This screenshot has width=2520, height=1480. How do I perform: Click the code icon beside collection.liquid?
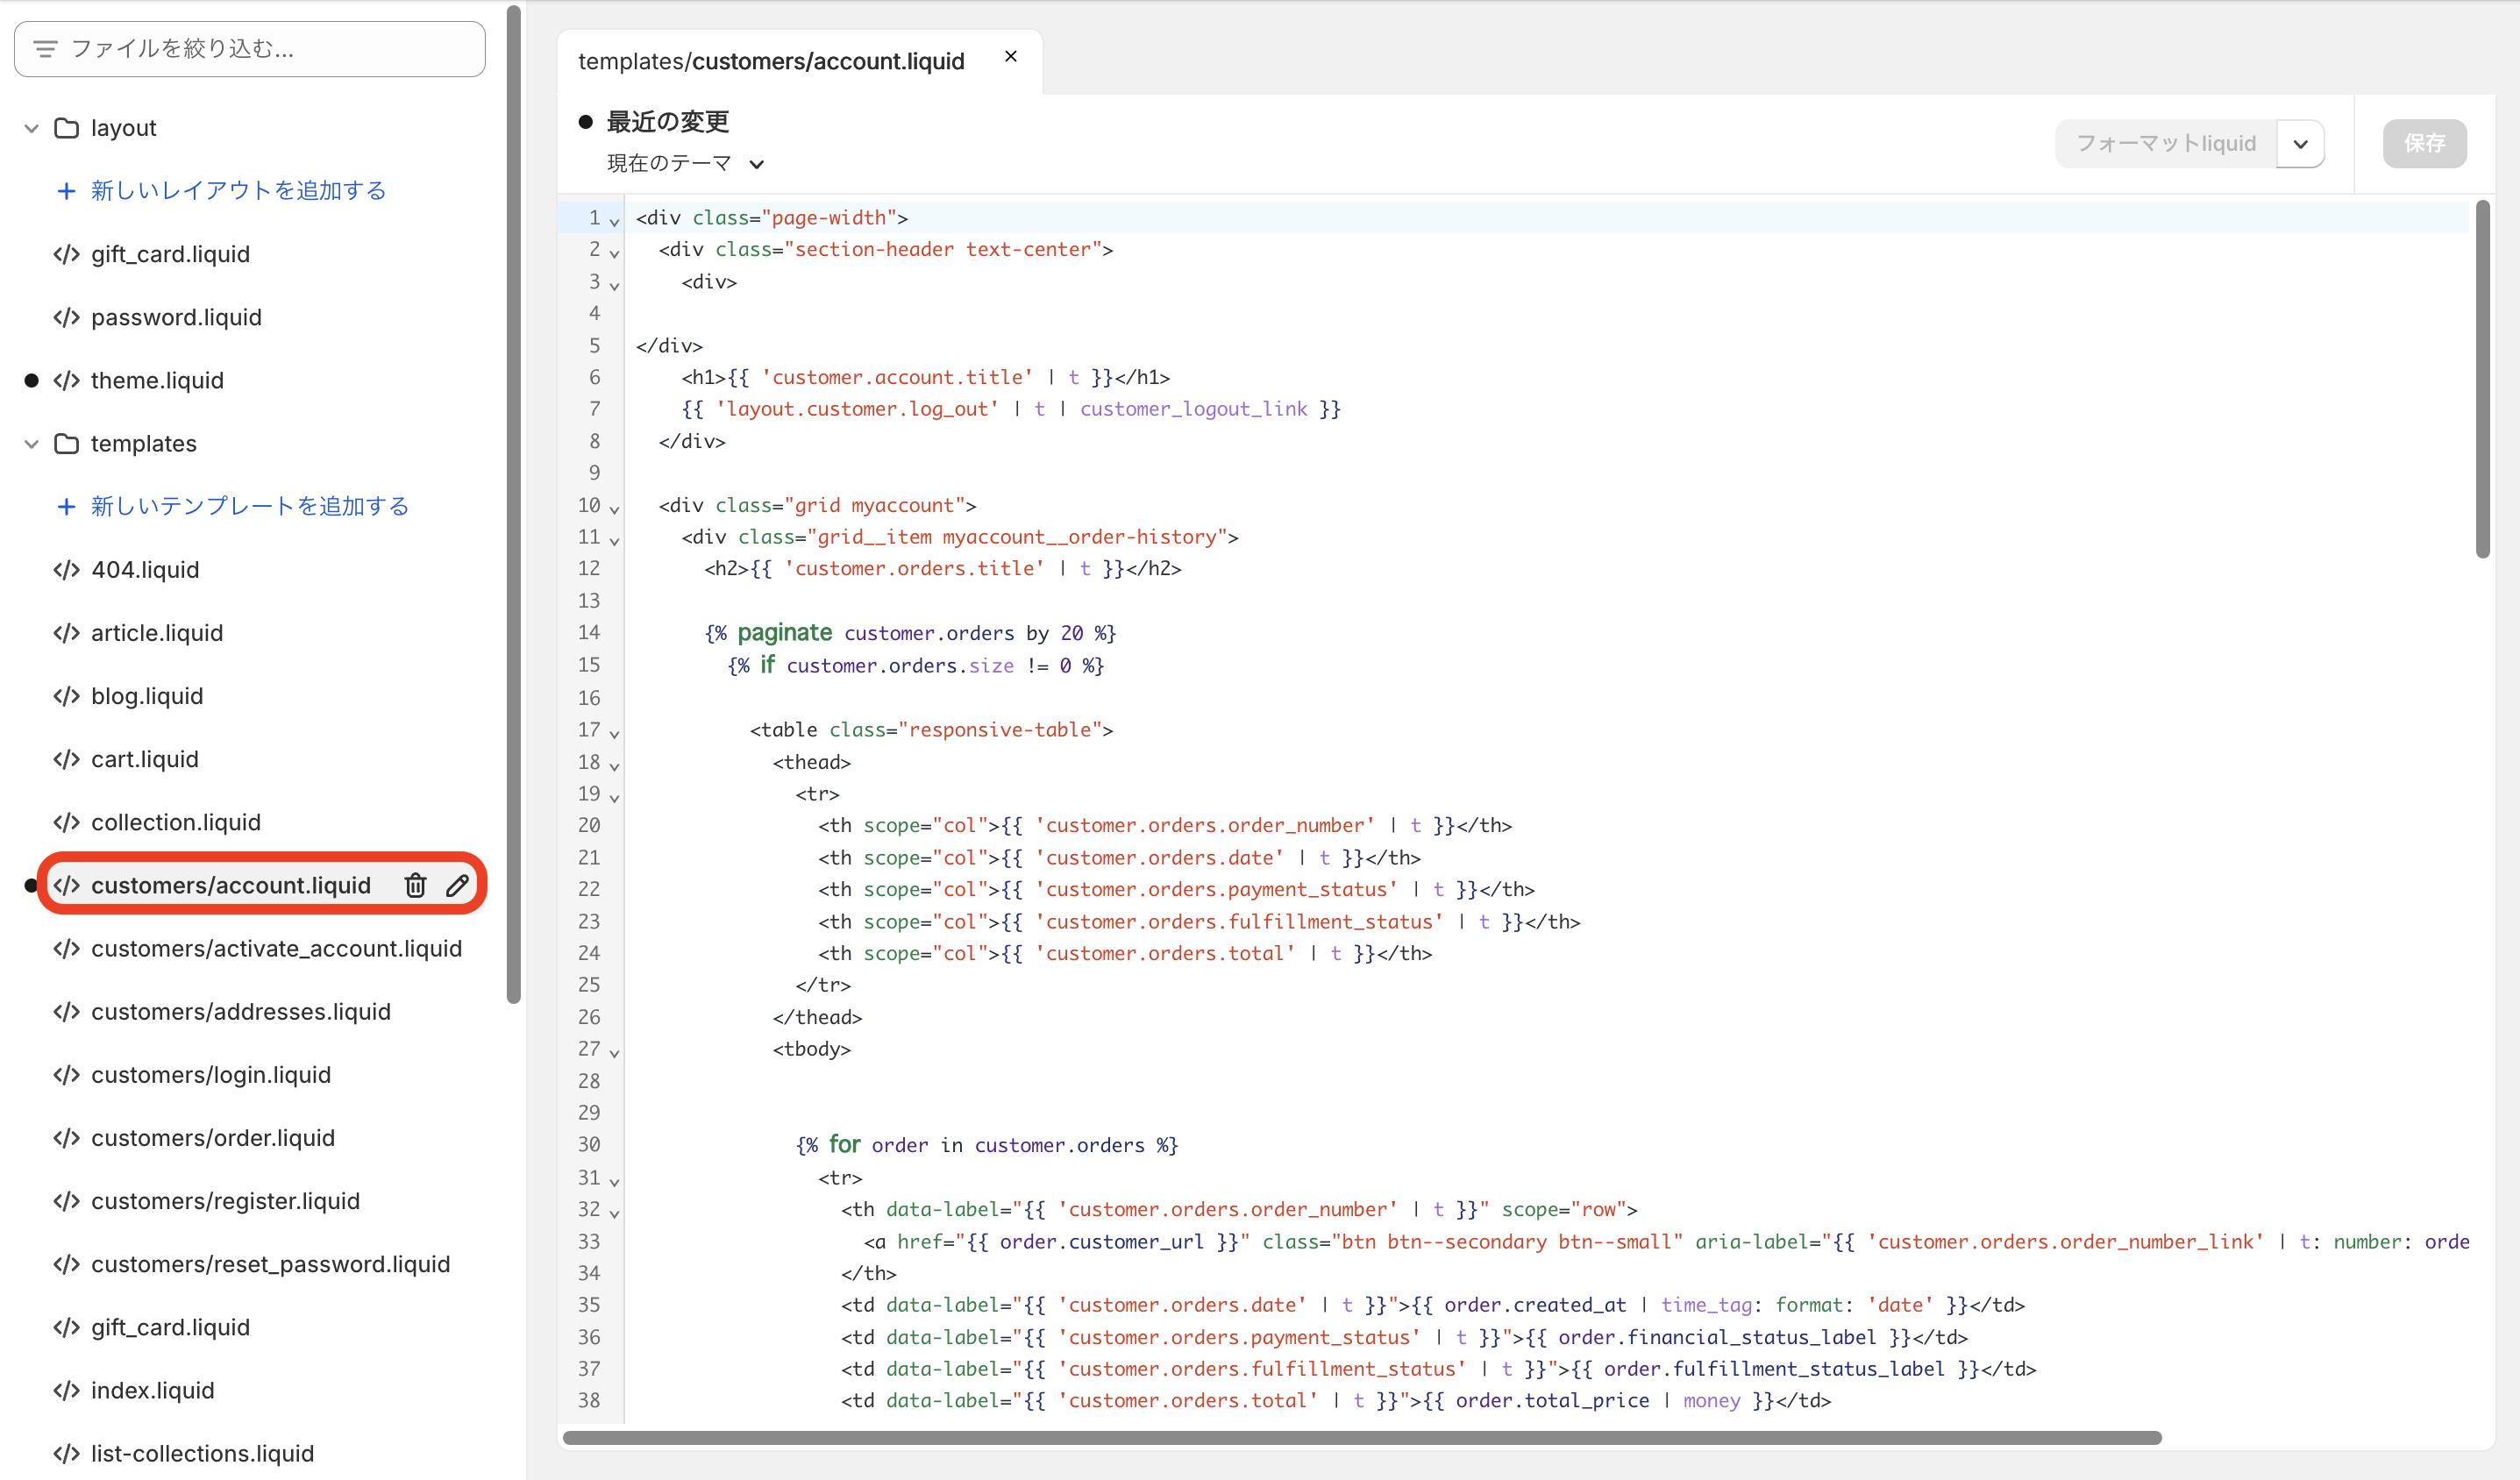point(67,822)
